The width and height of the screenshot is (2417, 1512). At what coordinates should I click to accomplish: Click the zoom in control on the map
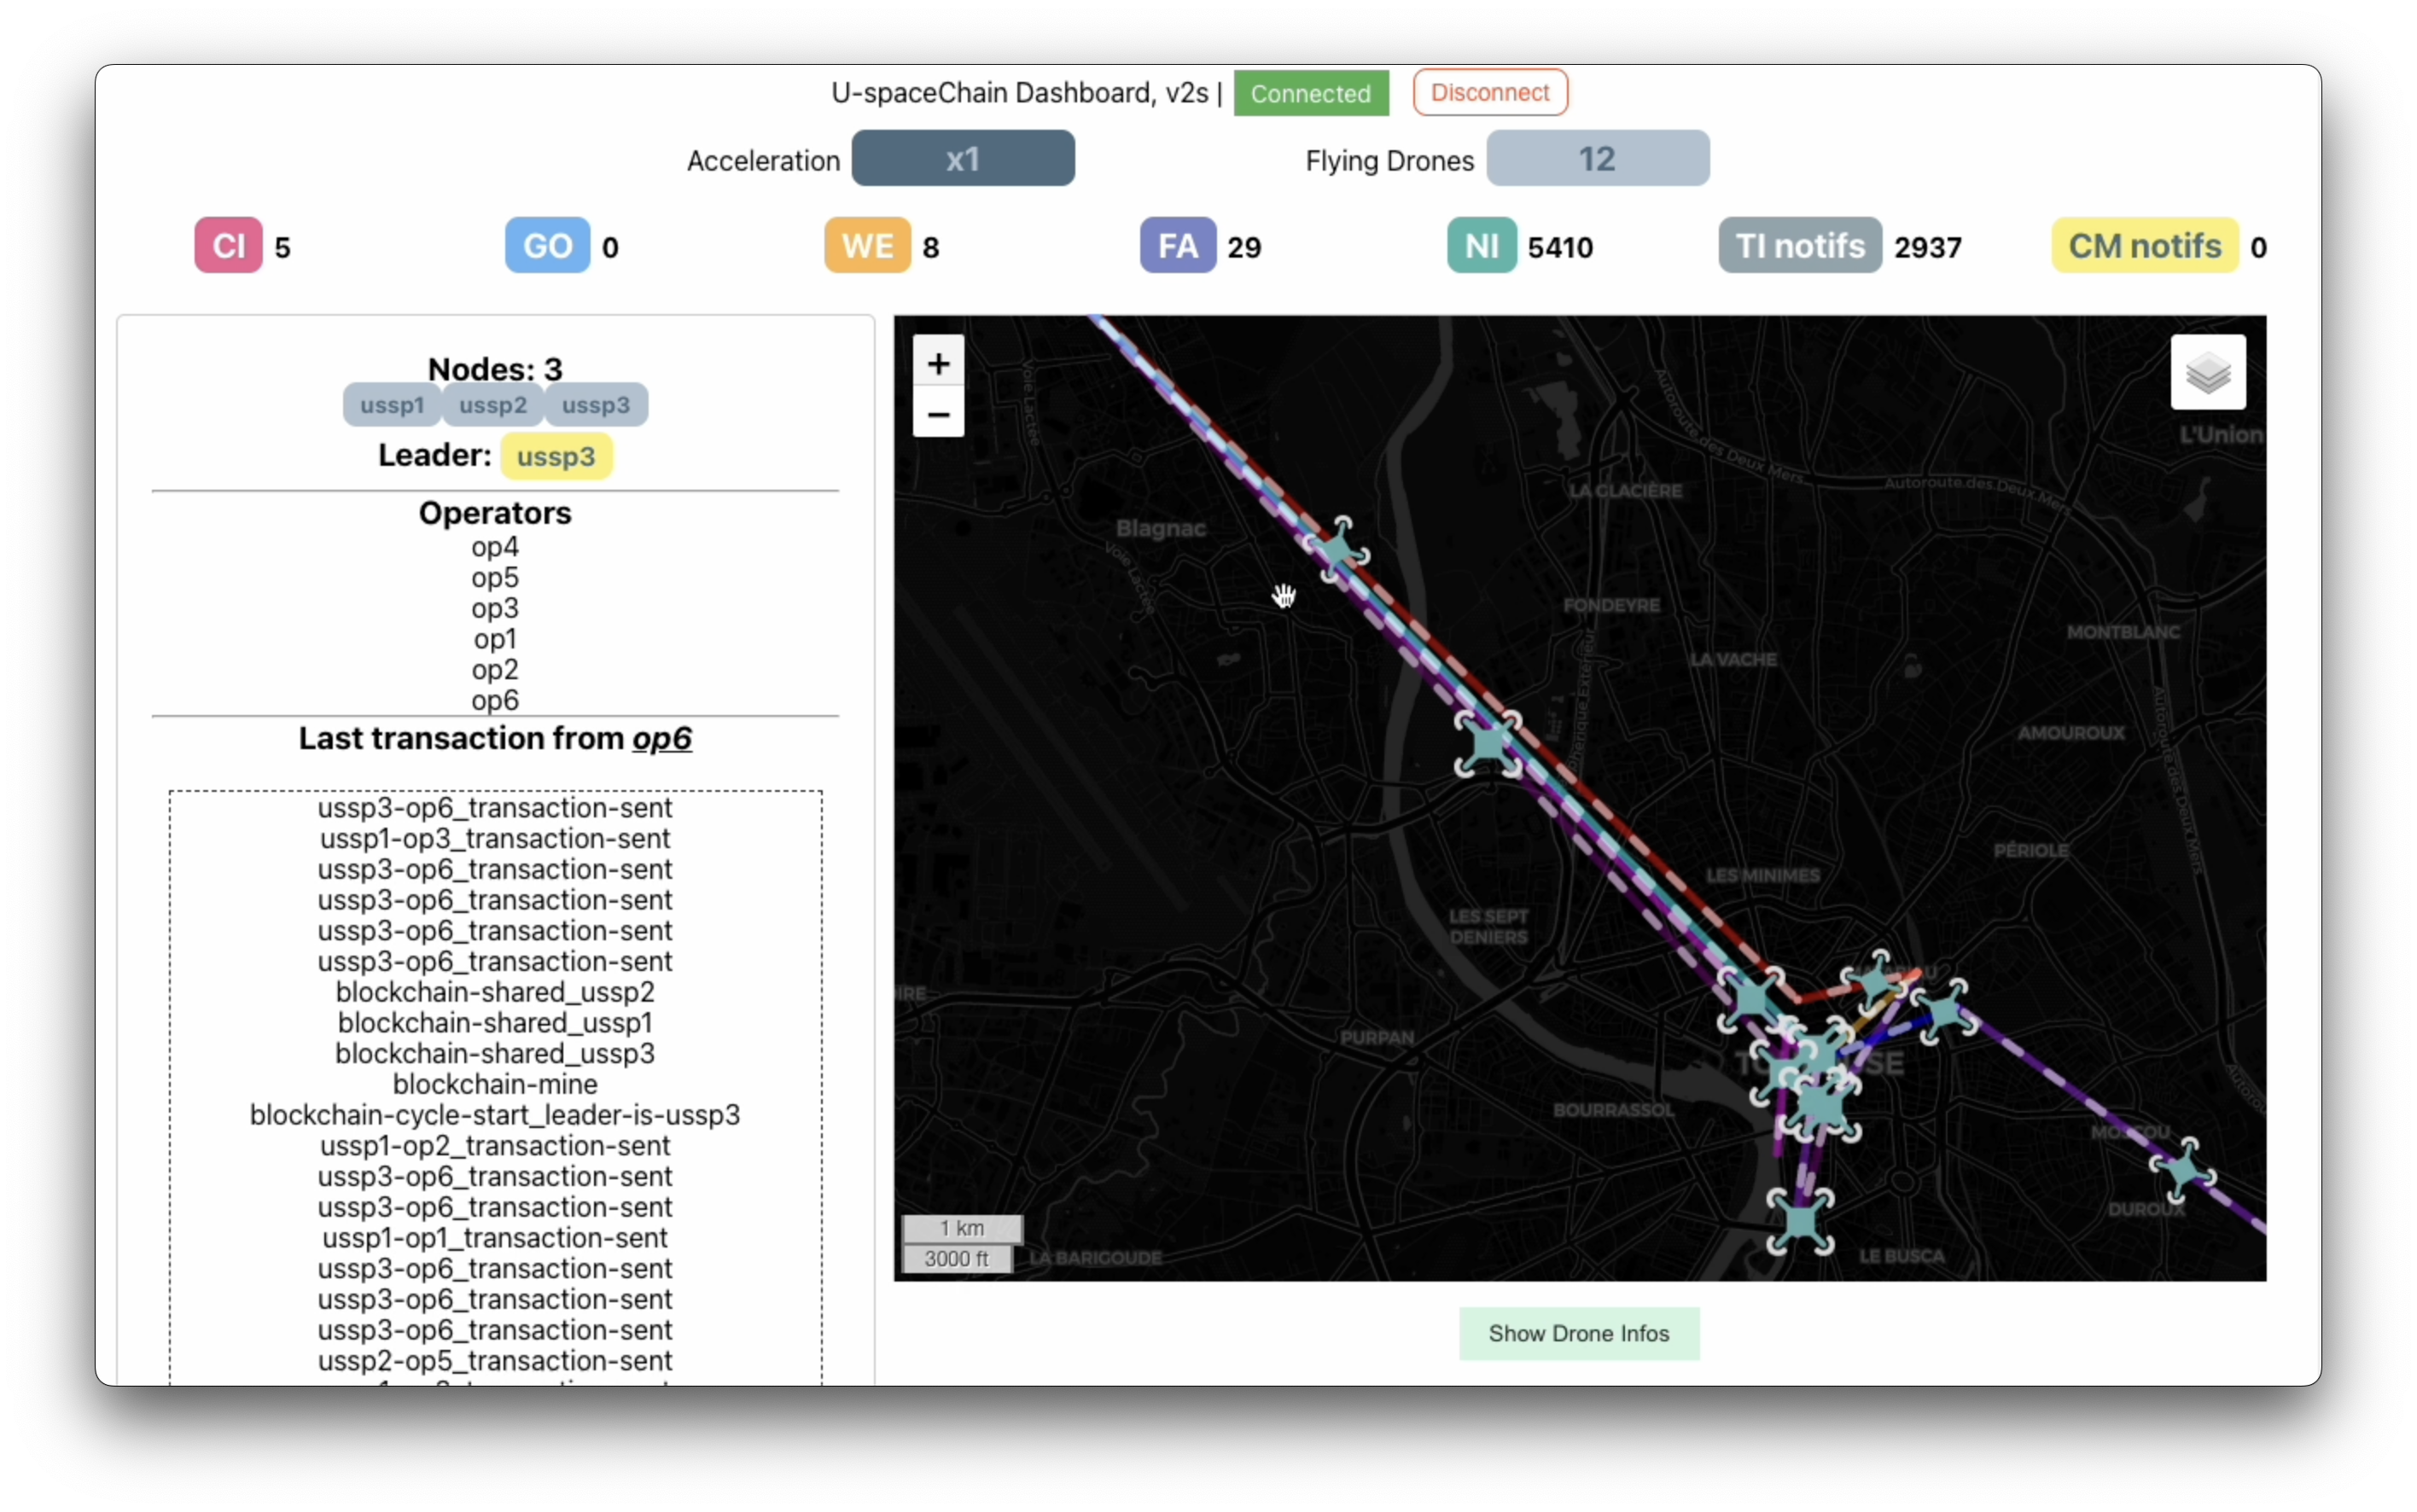[x=937, y=363]
